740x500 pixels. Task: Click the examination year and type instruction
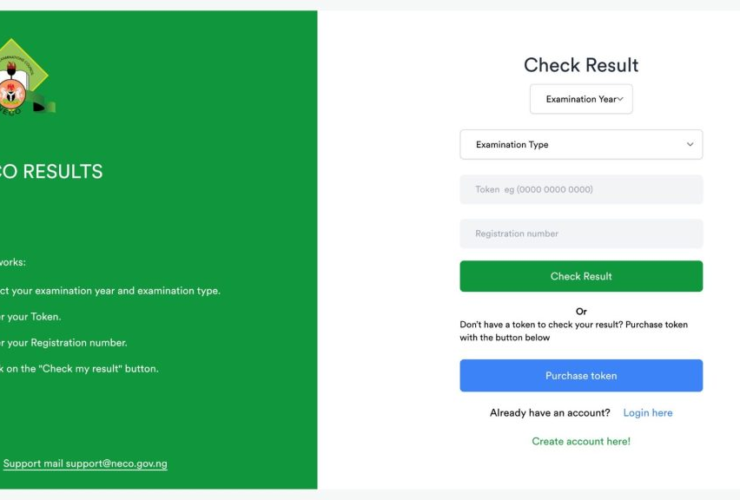click(x=110, y=291)
